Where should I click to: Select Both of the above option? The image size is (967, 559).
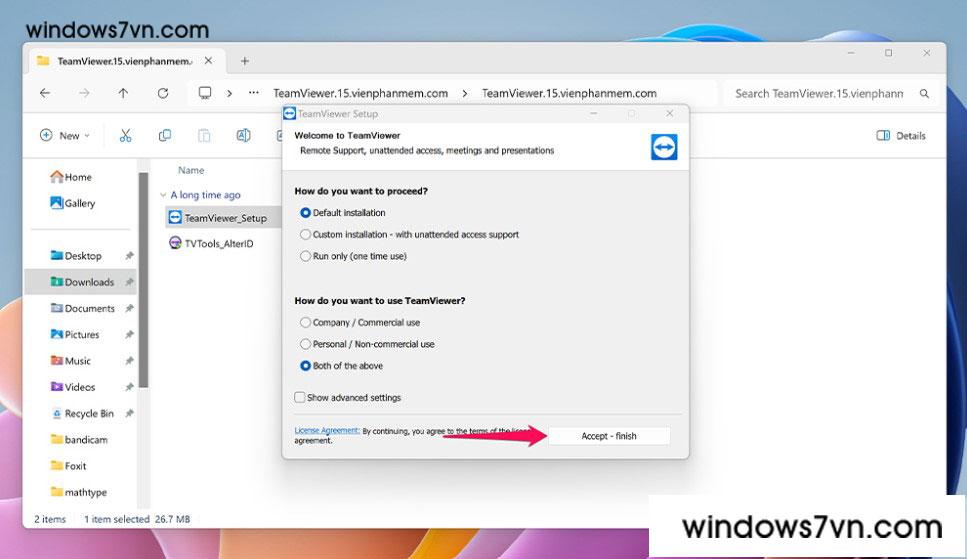pos(342,365)
